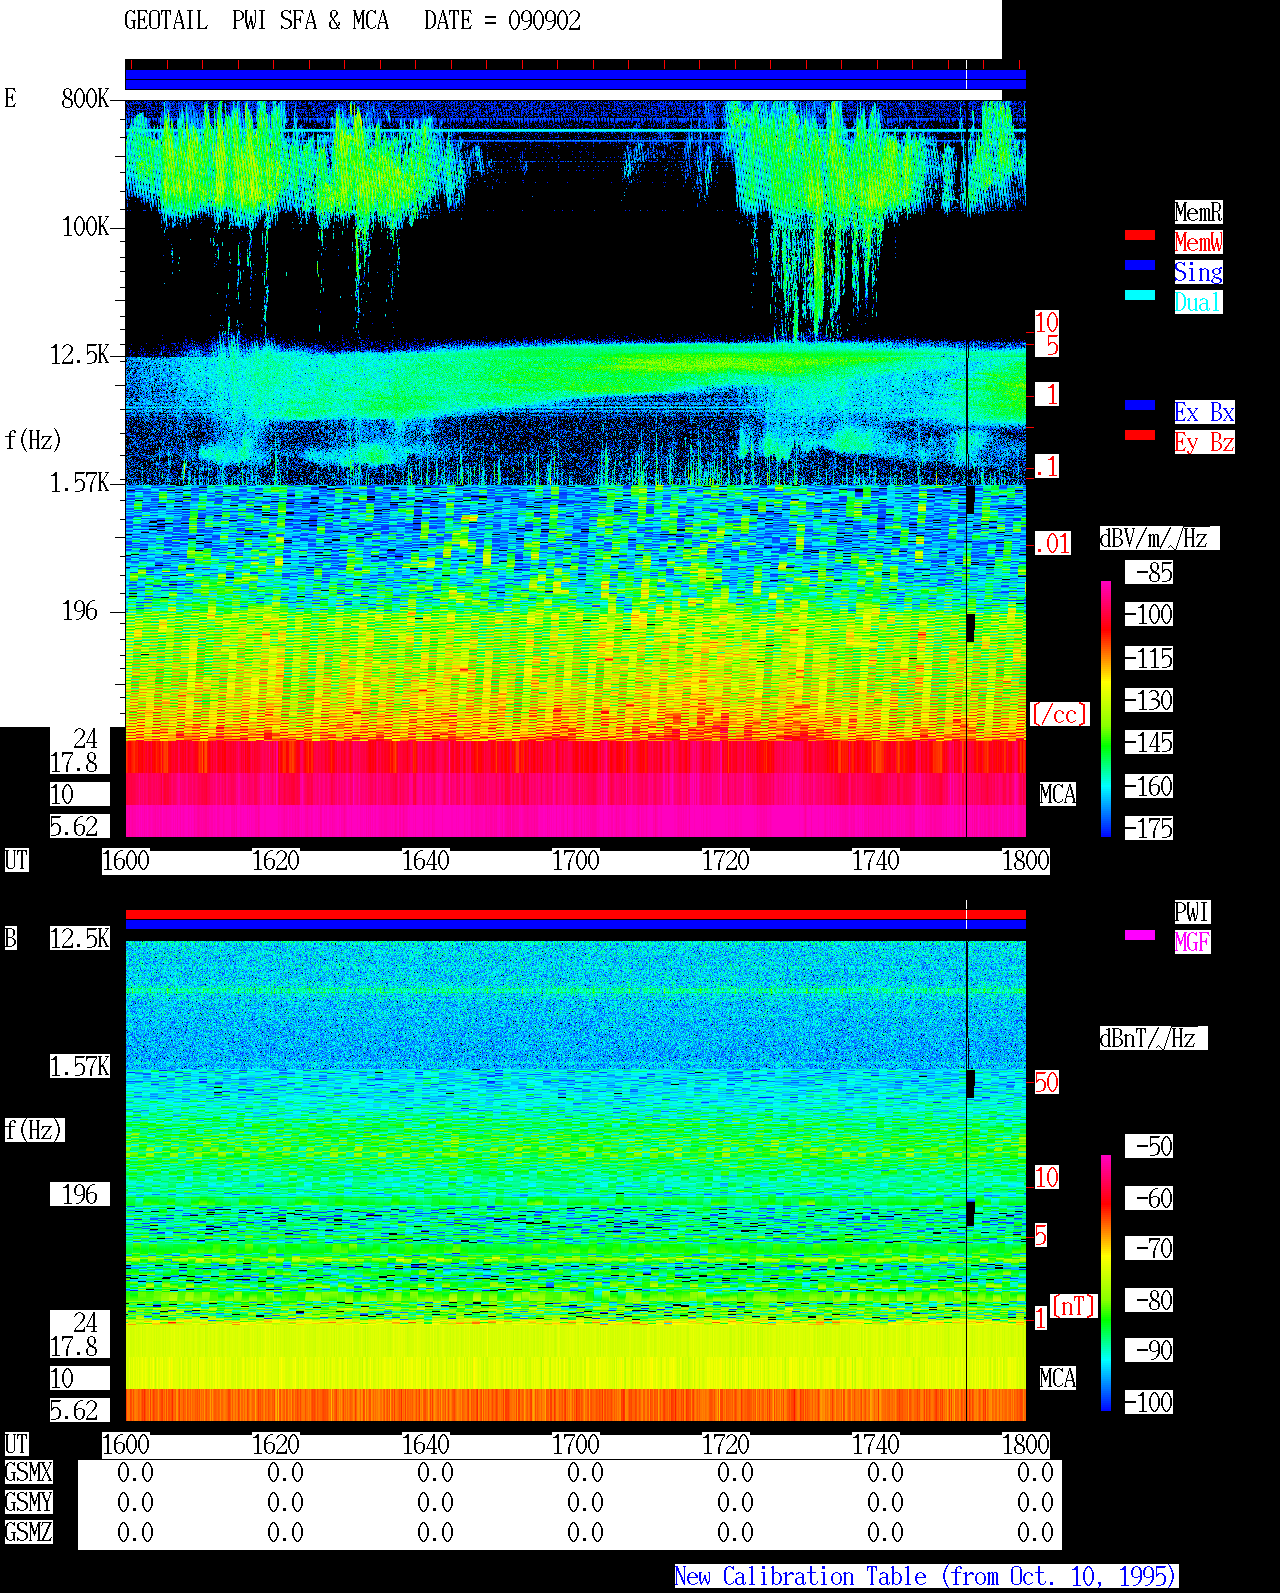Select the Dual legend label
1280x1593 pixels.
tap(1198, 302)
